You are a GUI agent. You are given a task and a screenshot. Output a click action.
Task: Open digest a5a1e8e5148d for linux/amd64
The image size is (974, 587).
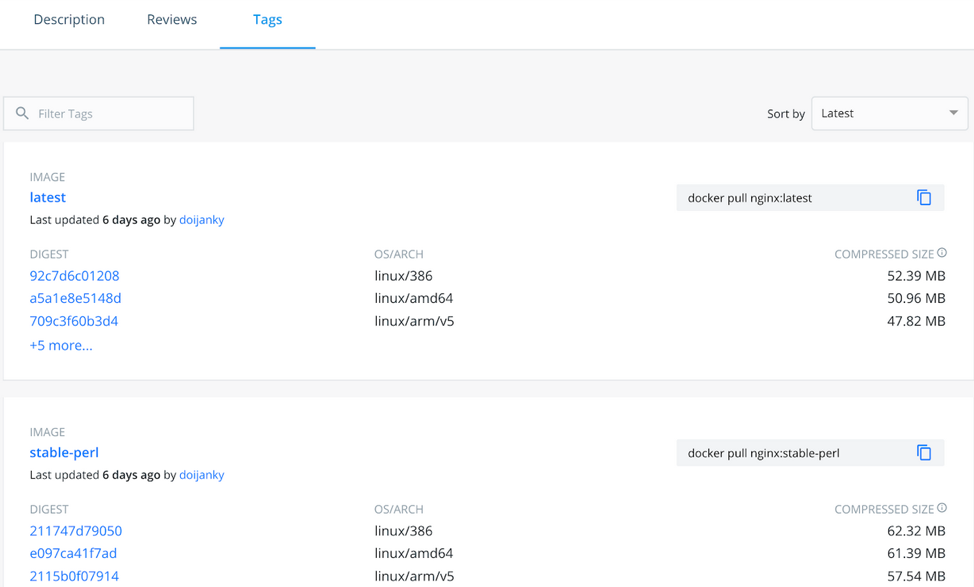pyautogui.click(x=75, y=298)
